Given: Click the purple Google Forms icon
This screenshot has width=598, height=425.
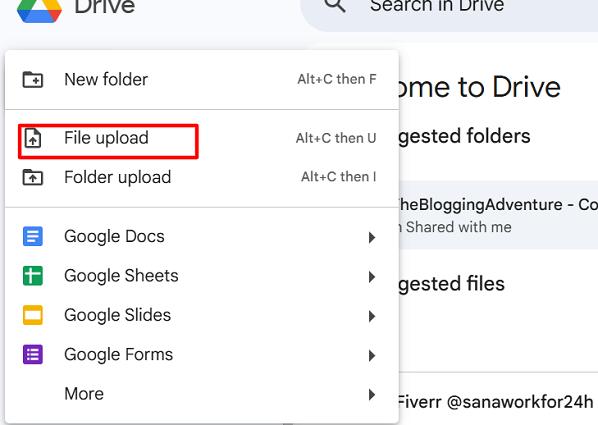Looking at the screenshot, I should (x=33, y=354).
